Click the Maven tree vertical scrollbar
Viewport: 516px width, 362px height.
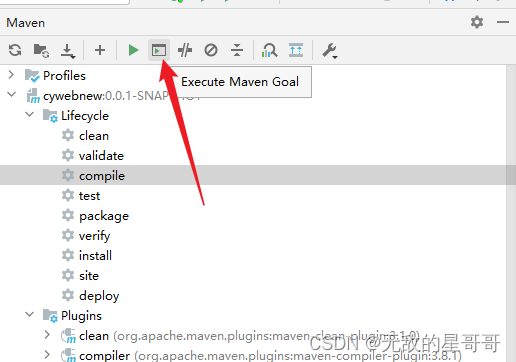pyautogui.click(x=511, y=213)
